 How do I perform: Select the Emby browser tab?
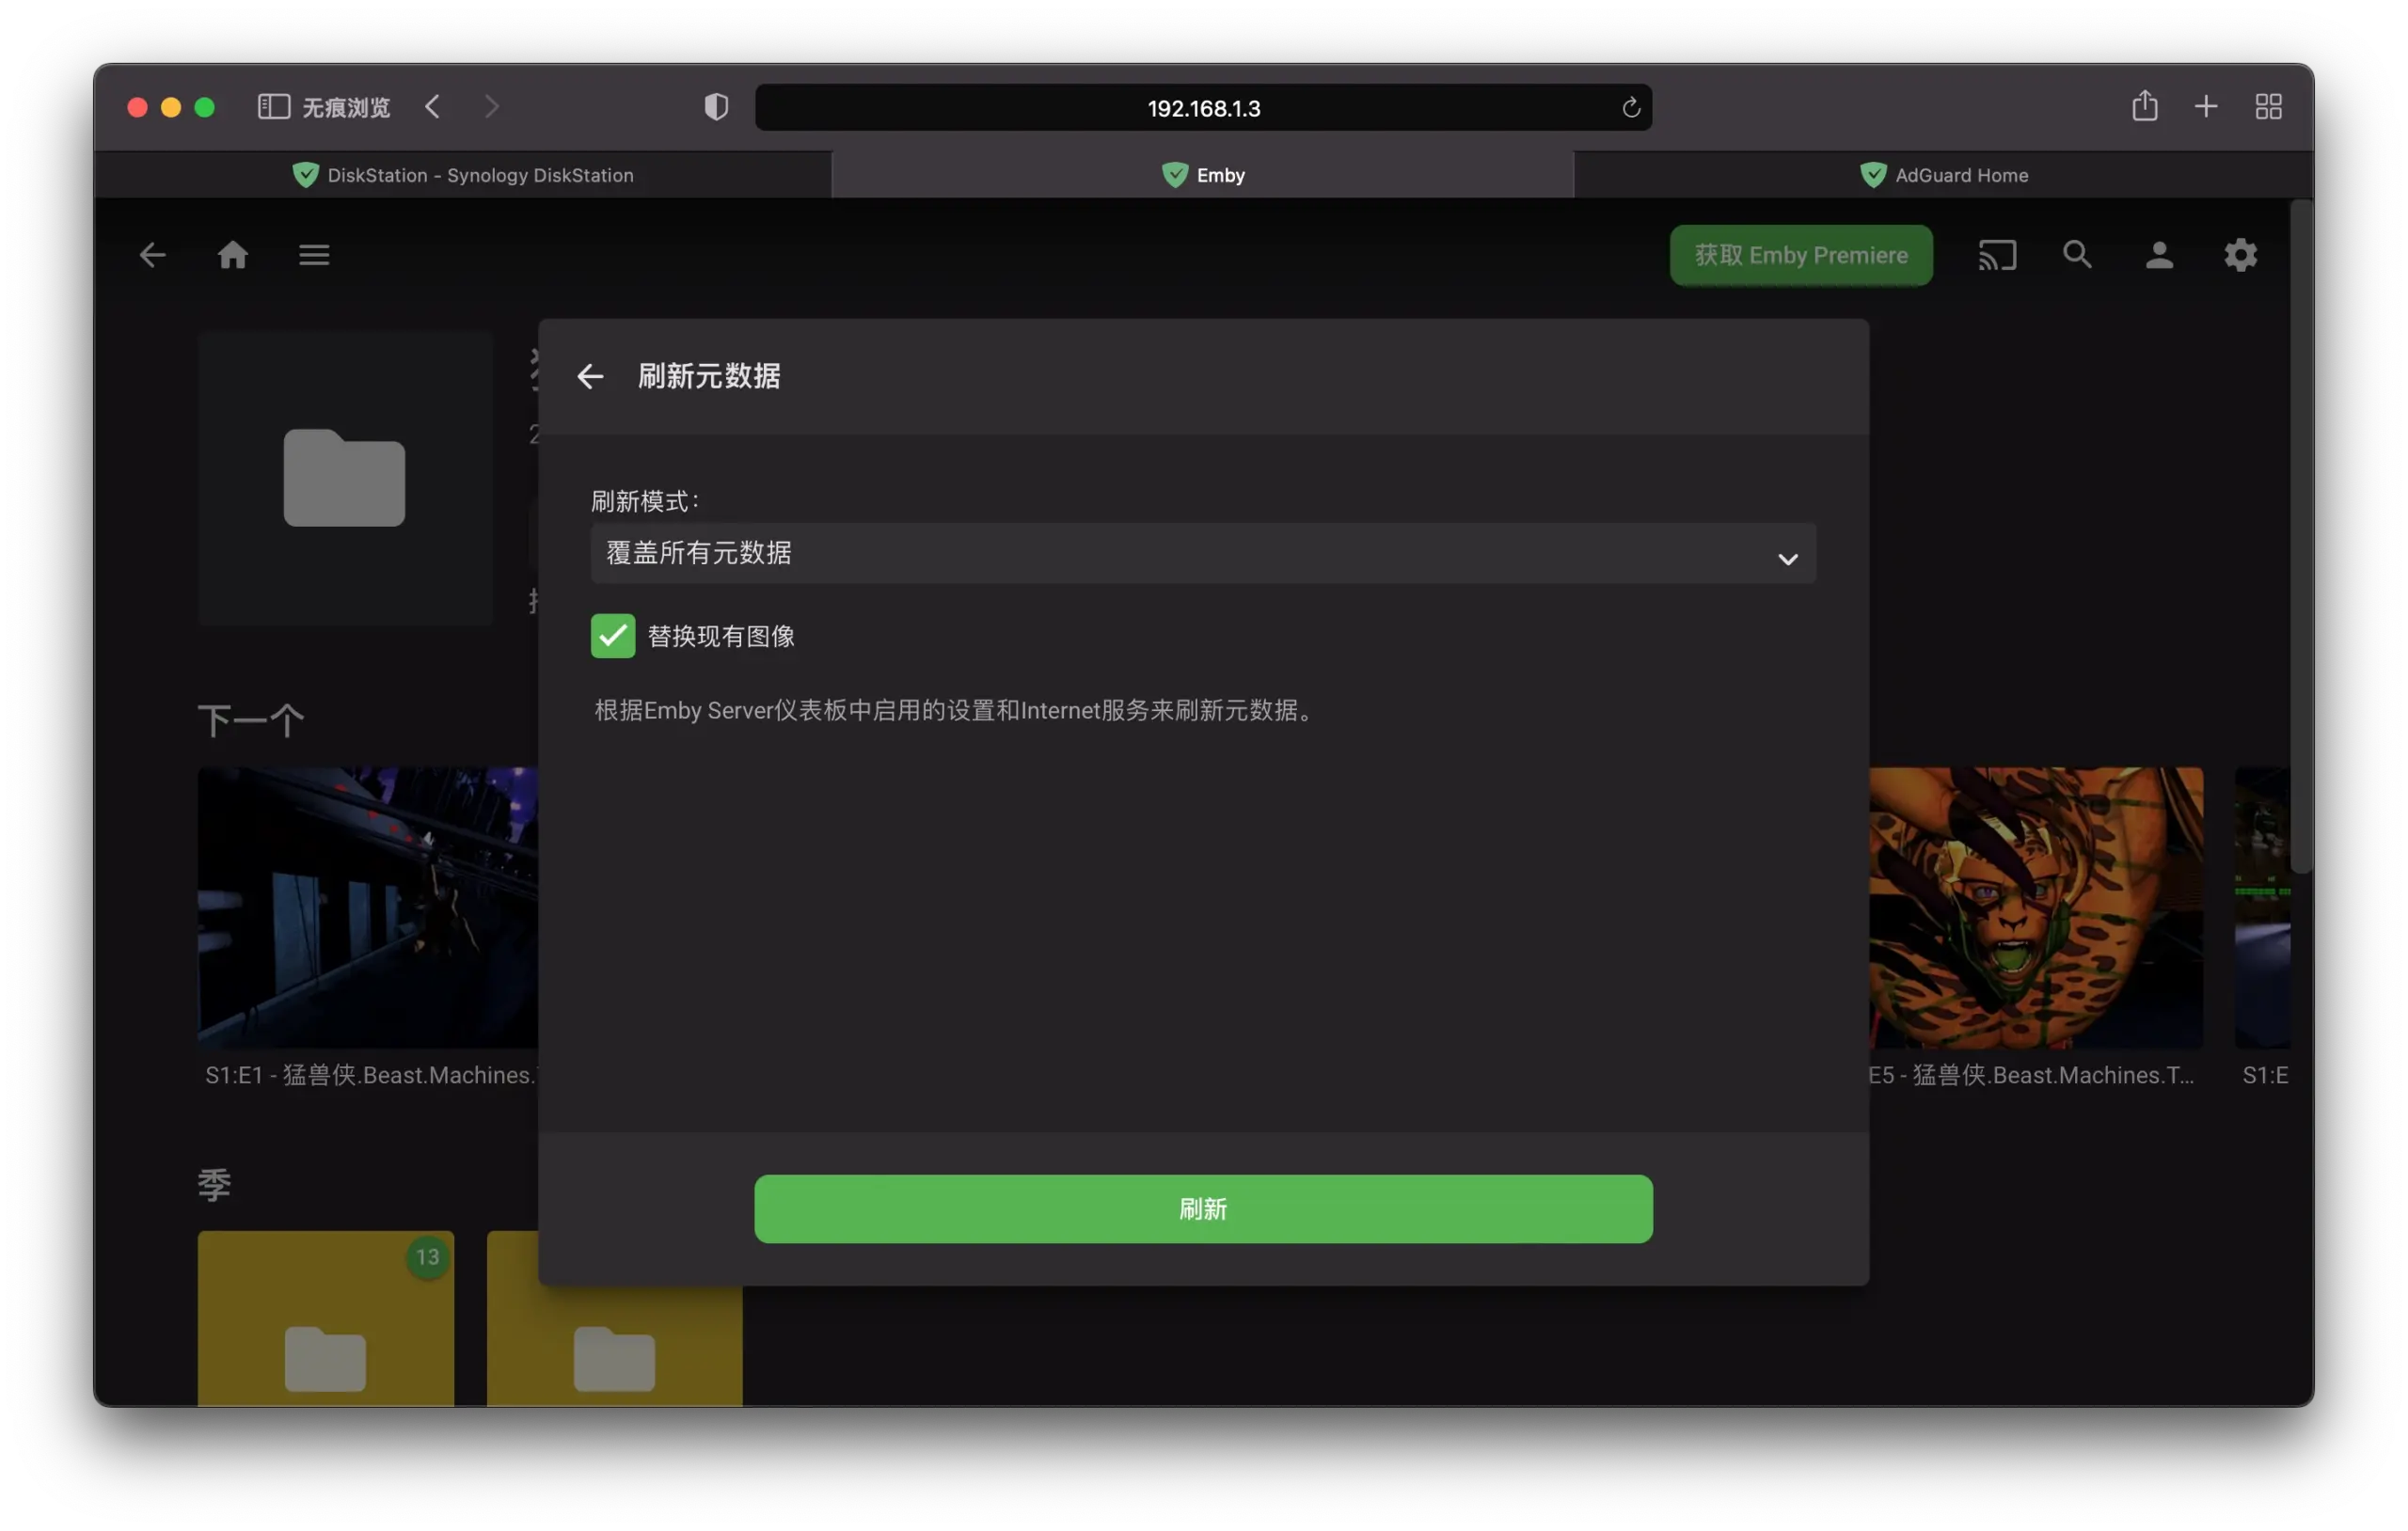[1203, 175]
